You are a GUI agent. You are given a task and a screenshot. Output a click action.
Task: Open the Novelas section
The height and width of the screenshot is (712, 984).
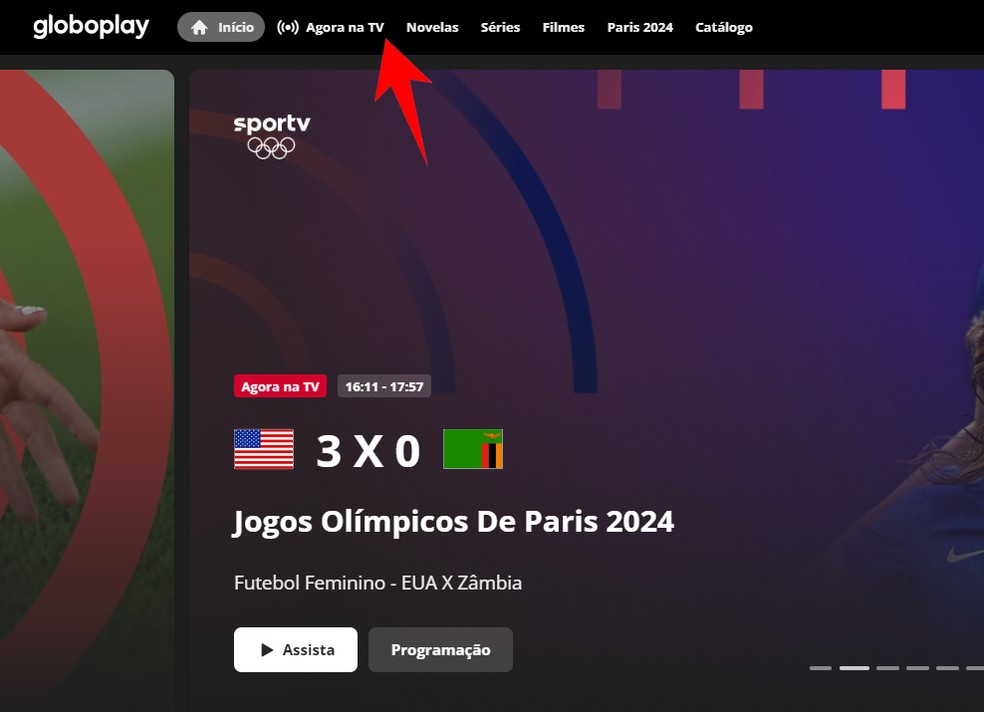[432, 28]
